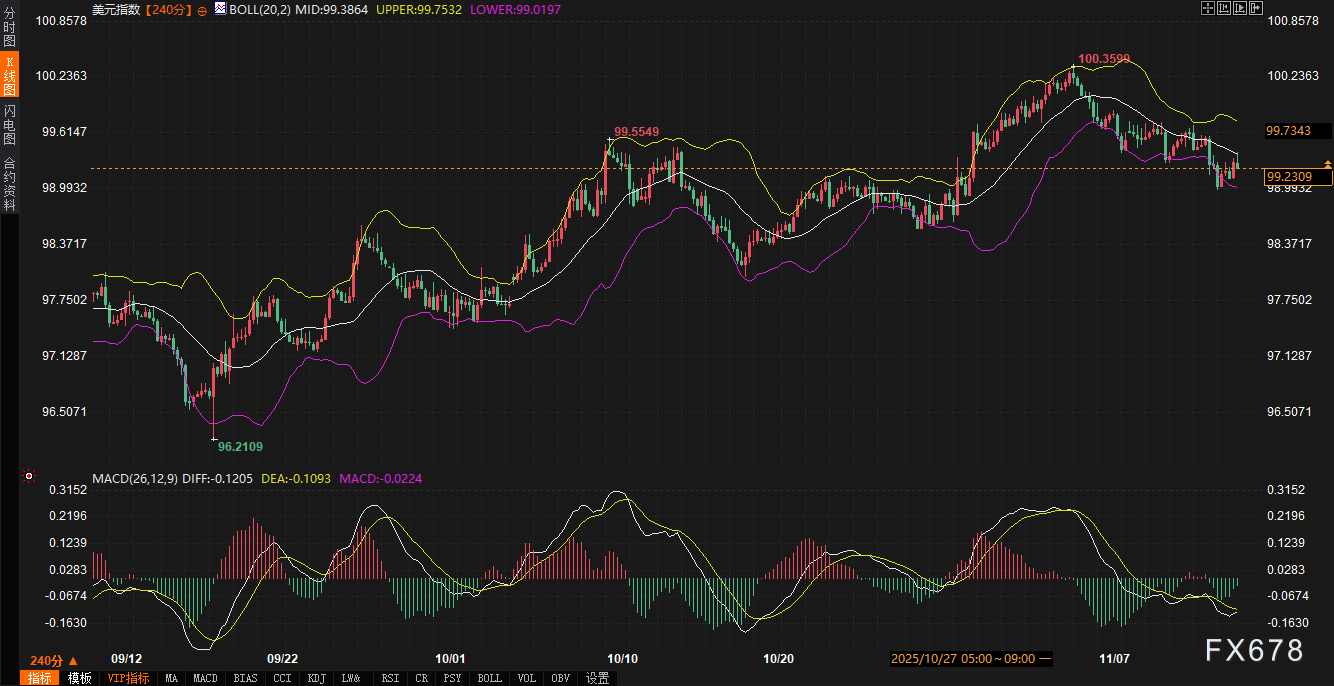This screenshot has width=1334, height=686.
Task: Select the CCI indicator button
Action: click(x=282, y=678)
